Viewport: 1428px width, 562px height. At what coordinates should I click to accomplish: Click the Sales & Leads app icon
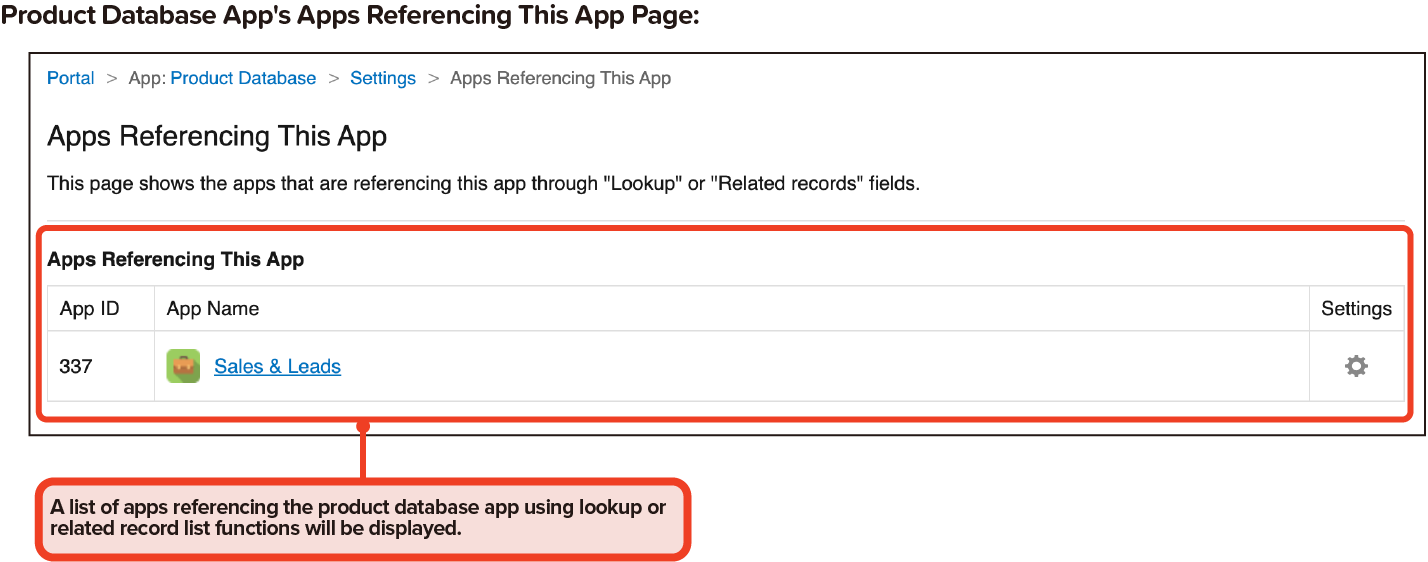coord(183,367)
